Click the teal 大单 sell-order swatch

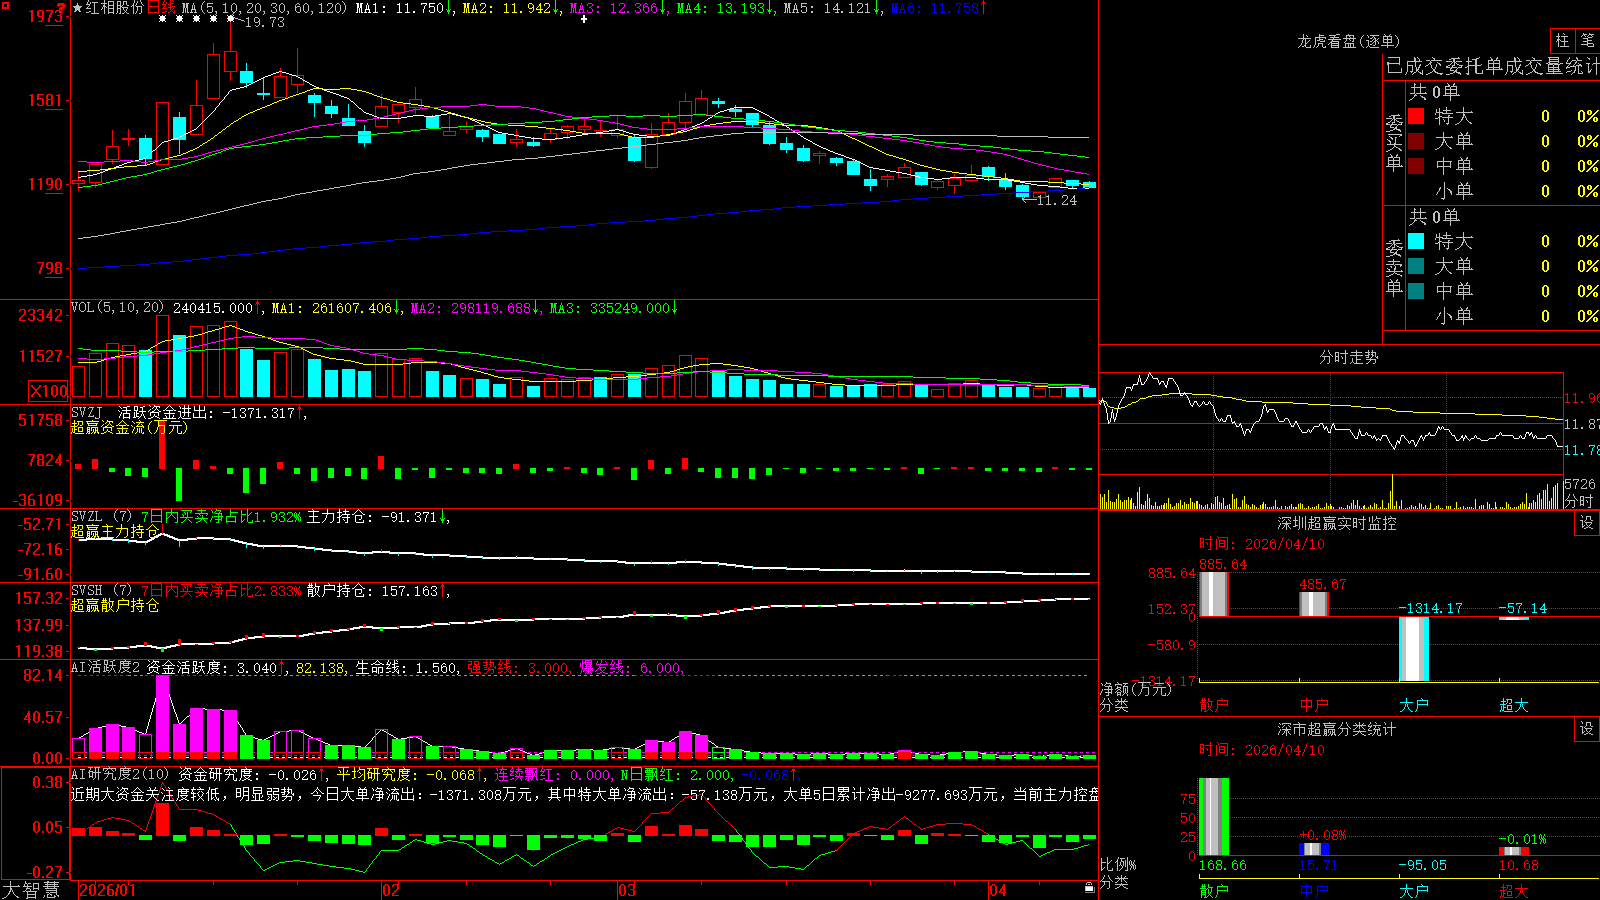coord(1416,266)
